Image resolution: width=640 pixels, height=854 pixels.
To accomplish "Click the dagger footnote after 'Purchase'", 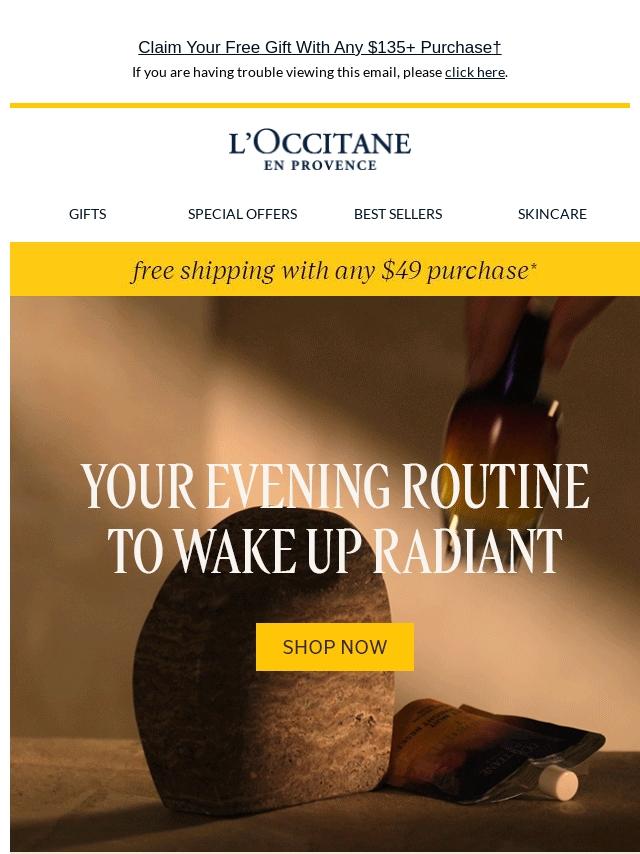I will [x=497, y=47].
